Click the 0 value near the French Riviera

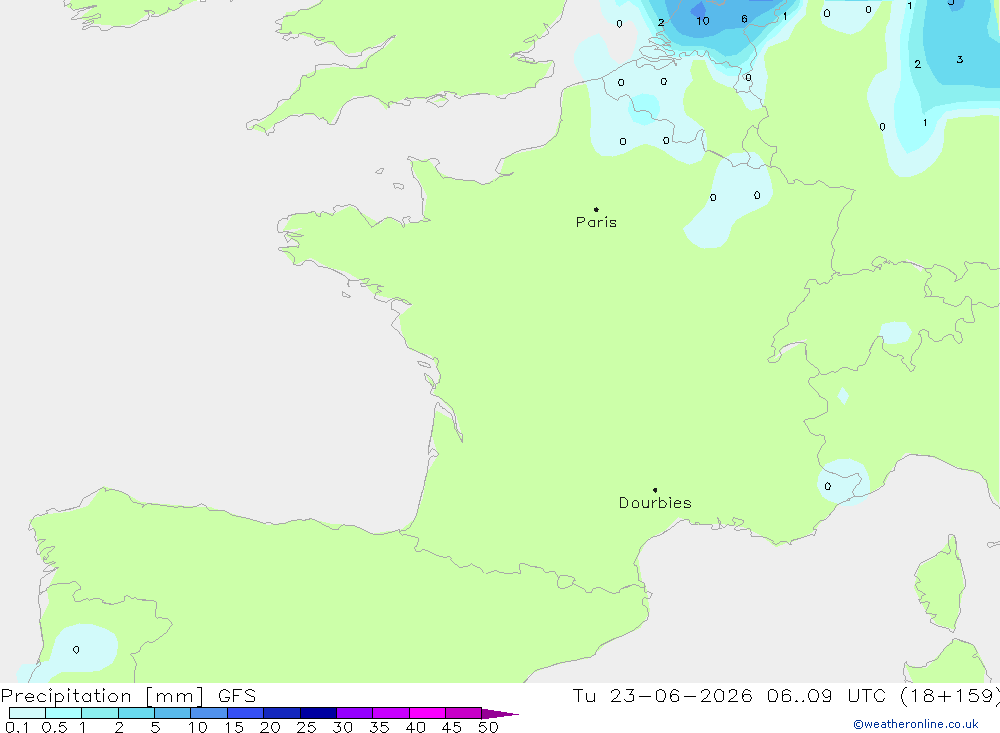click(828, 486)
